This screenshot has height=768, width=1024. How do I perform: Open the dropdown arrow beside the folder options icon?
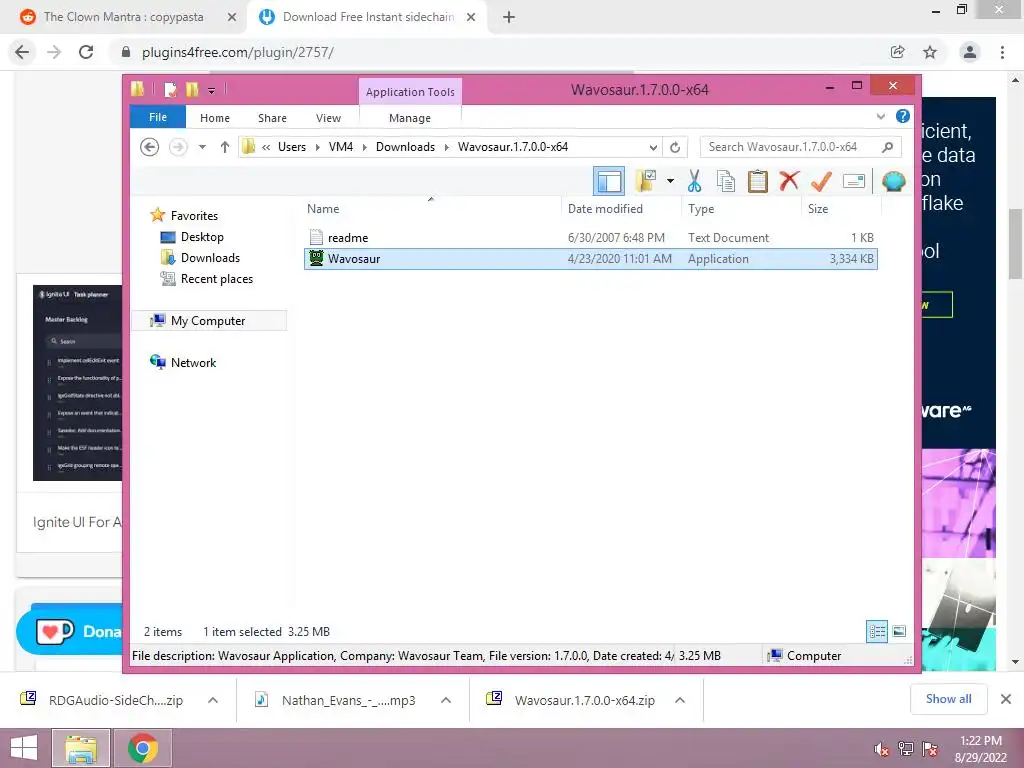click(x=670, y=181)
